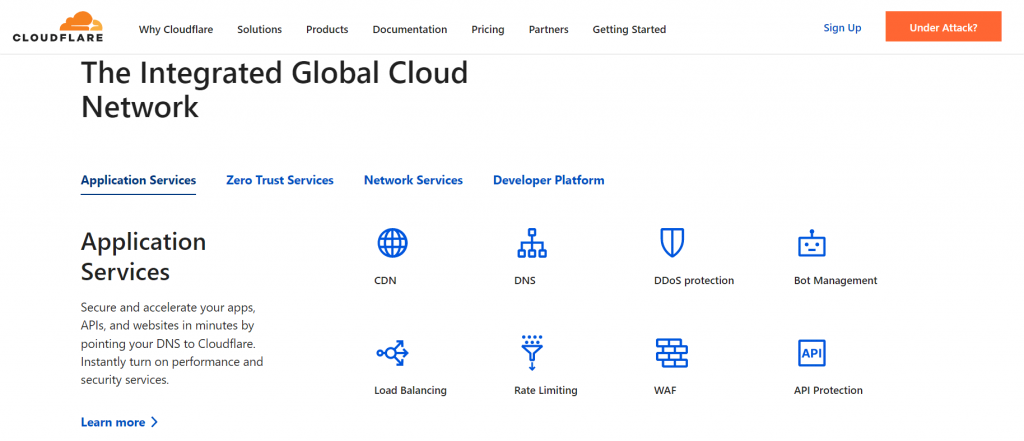Viewport: 1024px width, 441px height.
Task: Click the Cloudflare logo
Action: [x=58, y=27]
